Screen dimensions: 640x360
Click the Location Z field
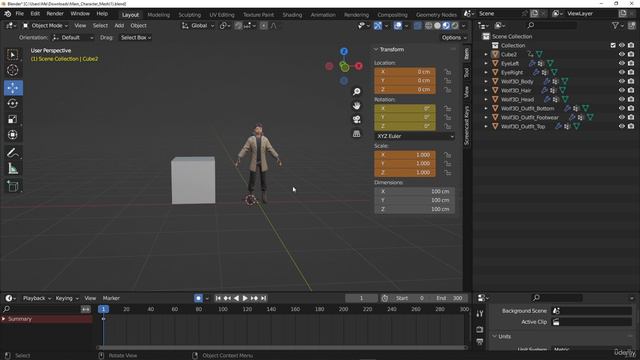coord(405,89)
